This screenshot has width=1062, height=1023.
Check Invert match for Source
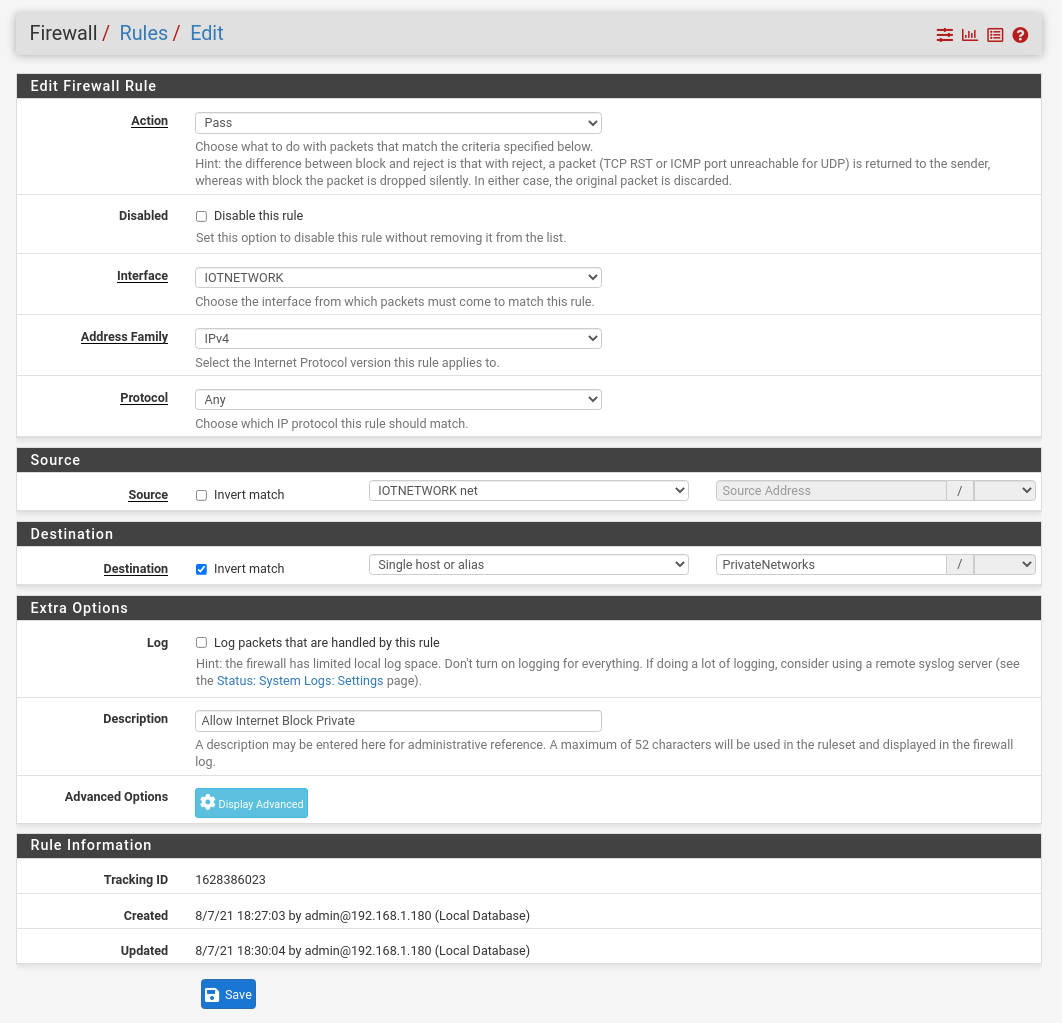201,494
